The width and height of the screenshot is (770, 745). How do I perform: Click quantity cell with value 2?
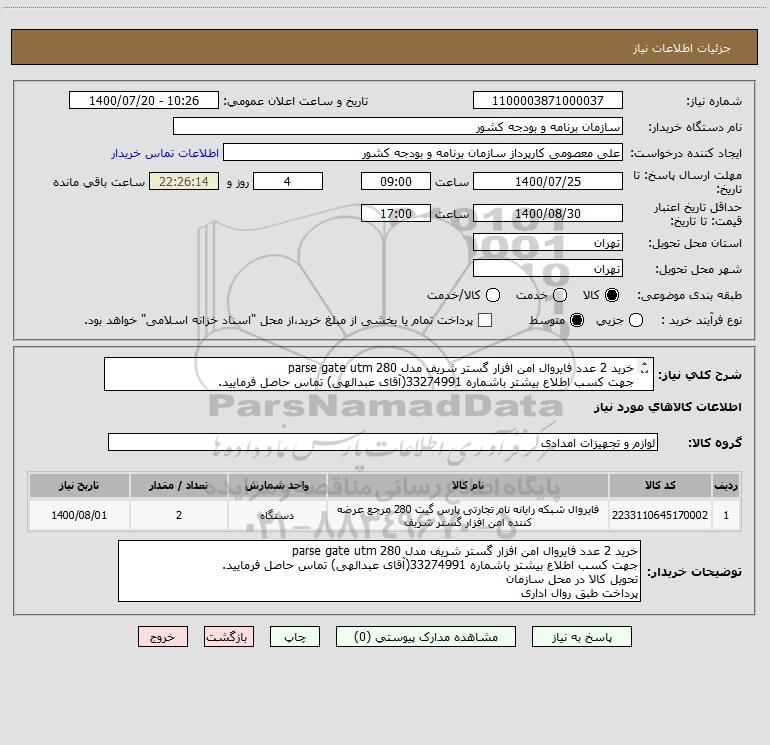point(179,515)
